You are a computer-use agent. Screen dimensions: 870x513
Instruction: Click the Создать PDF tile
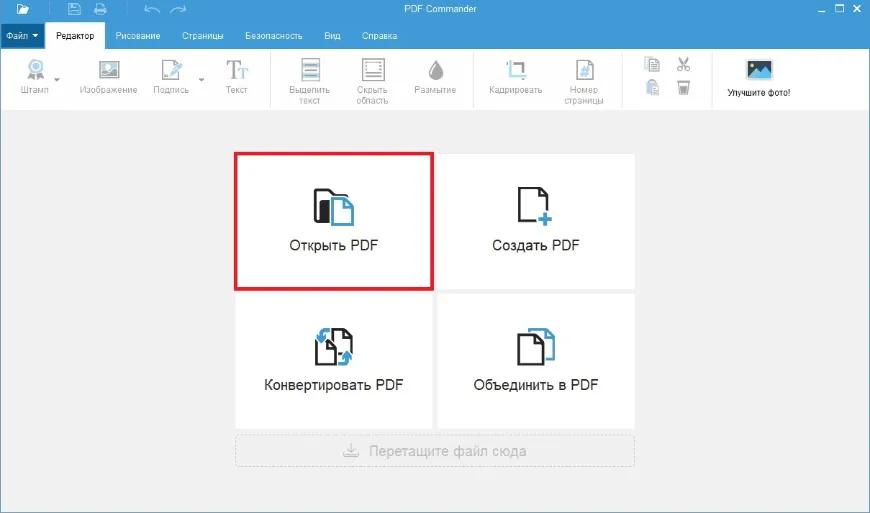(x=536, y=221)
